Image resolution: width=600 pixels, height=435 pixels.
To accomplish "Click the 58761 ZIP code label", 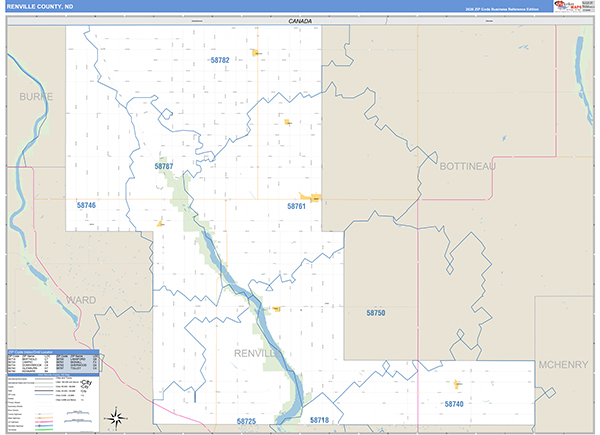I will 297,207.
